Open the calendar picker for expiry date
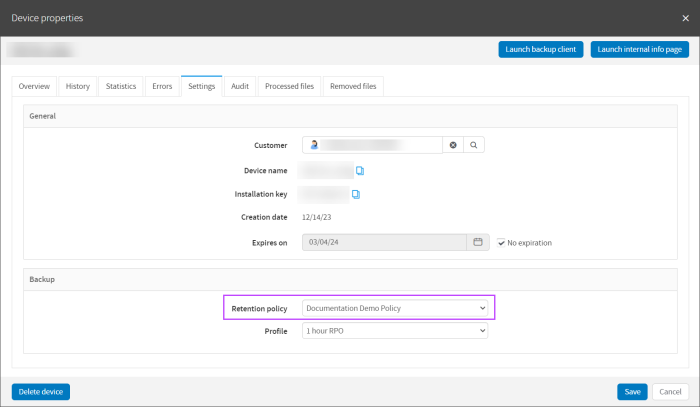This screenshot has height=407, width=700. point(478,242)
